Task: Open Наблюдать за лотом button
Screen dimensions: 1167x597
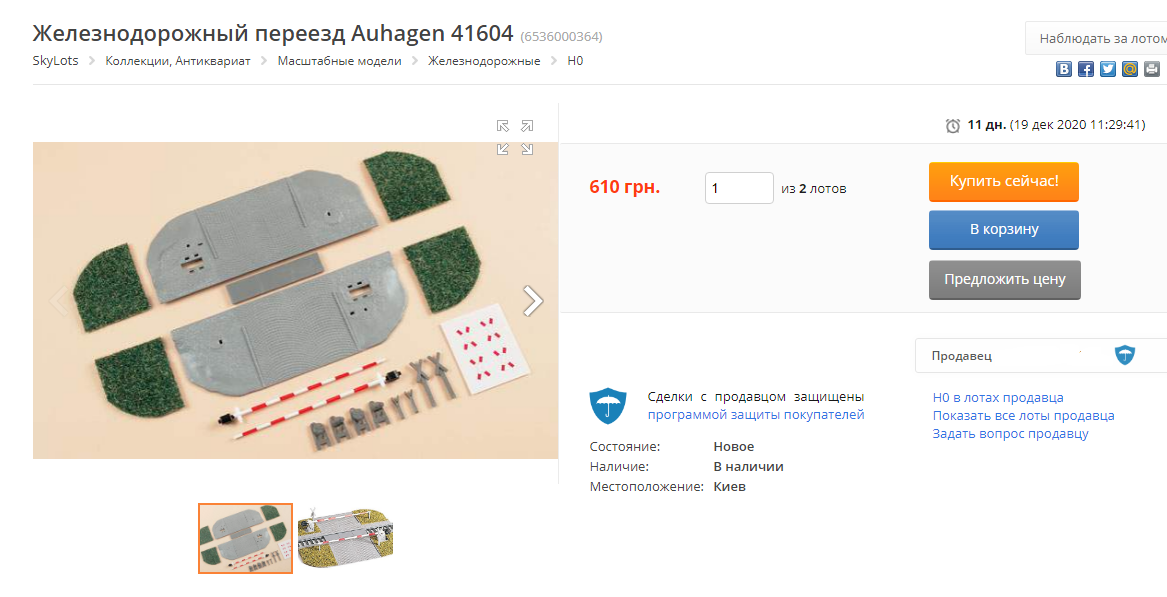Action: point(1096,38)
